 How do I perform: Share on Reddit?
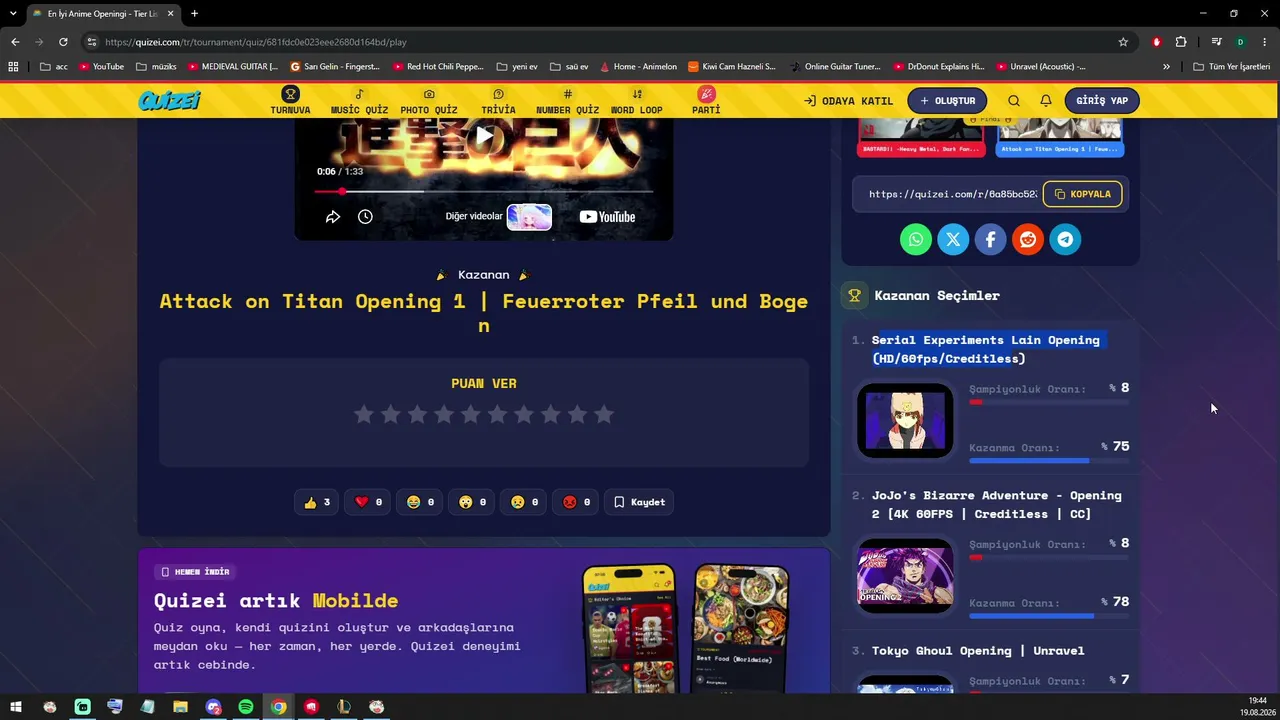(x=1028, y=239)
